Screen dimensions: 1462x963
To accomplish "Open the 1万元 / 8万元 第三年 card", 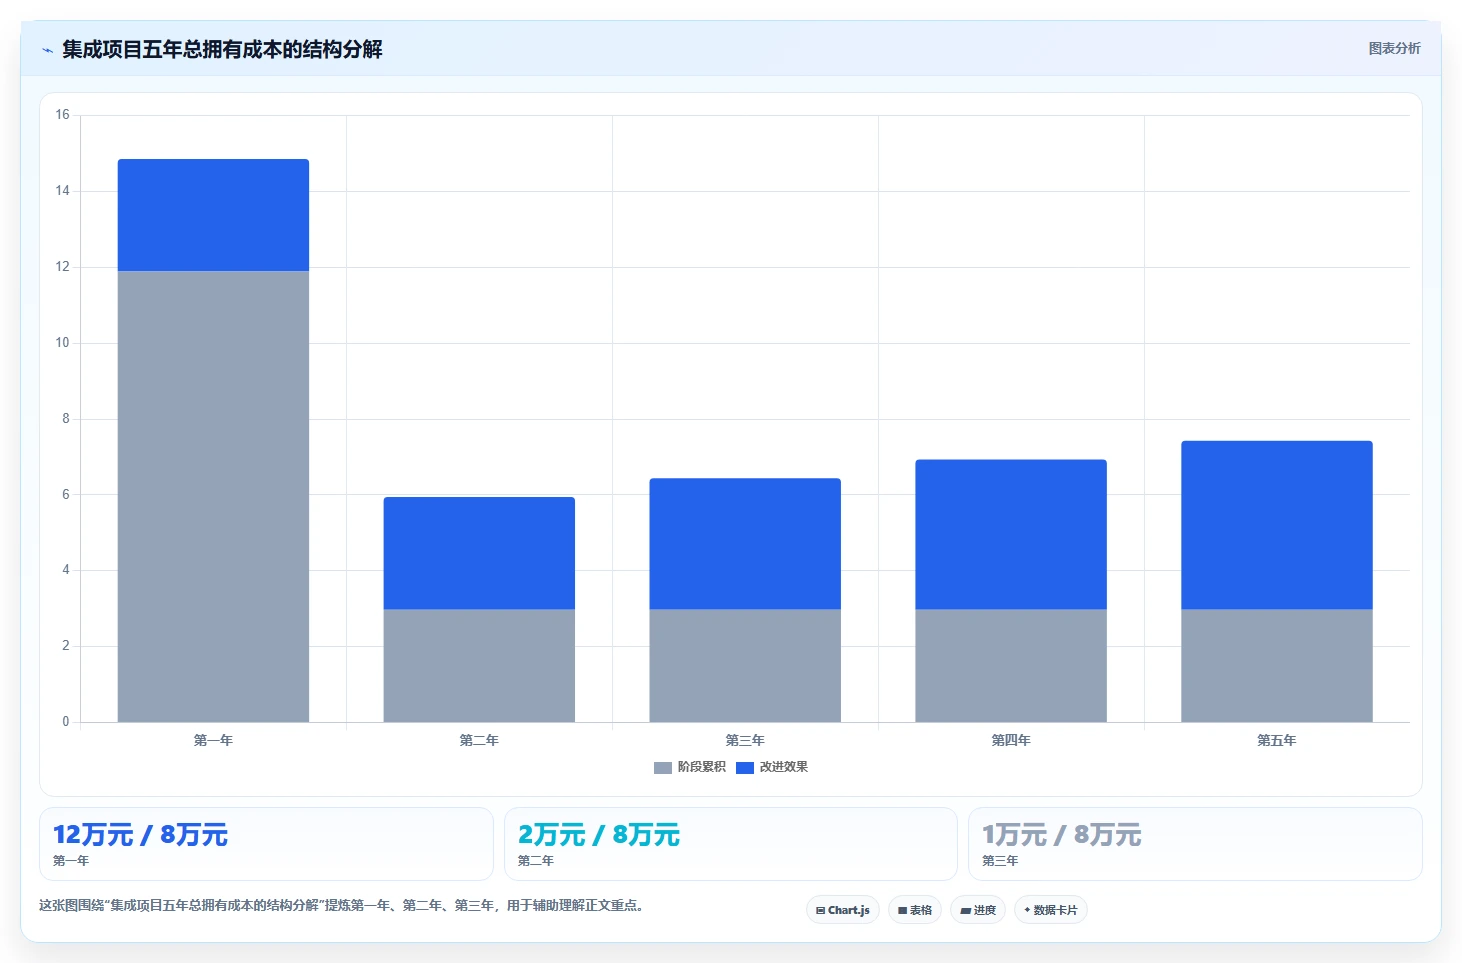I will tap(1195, 844).
